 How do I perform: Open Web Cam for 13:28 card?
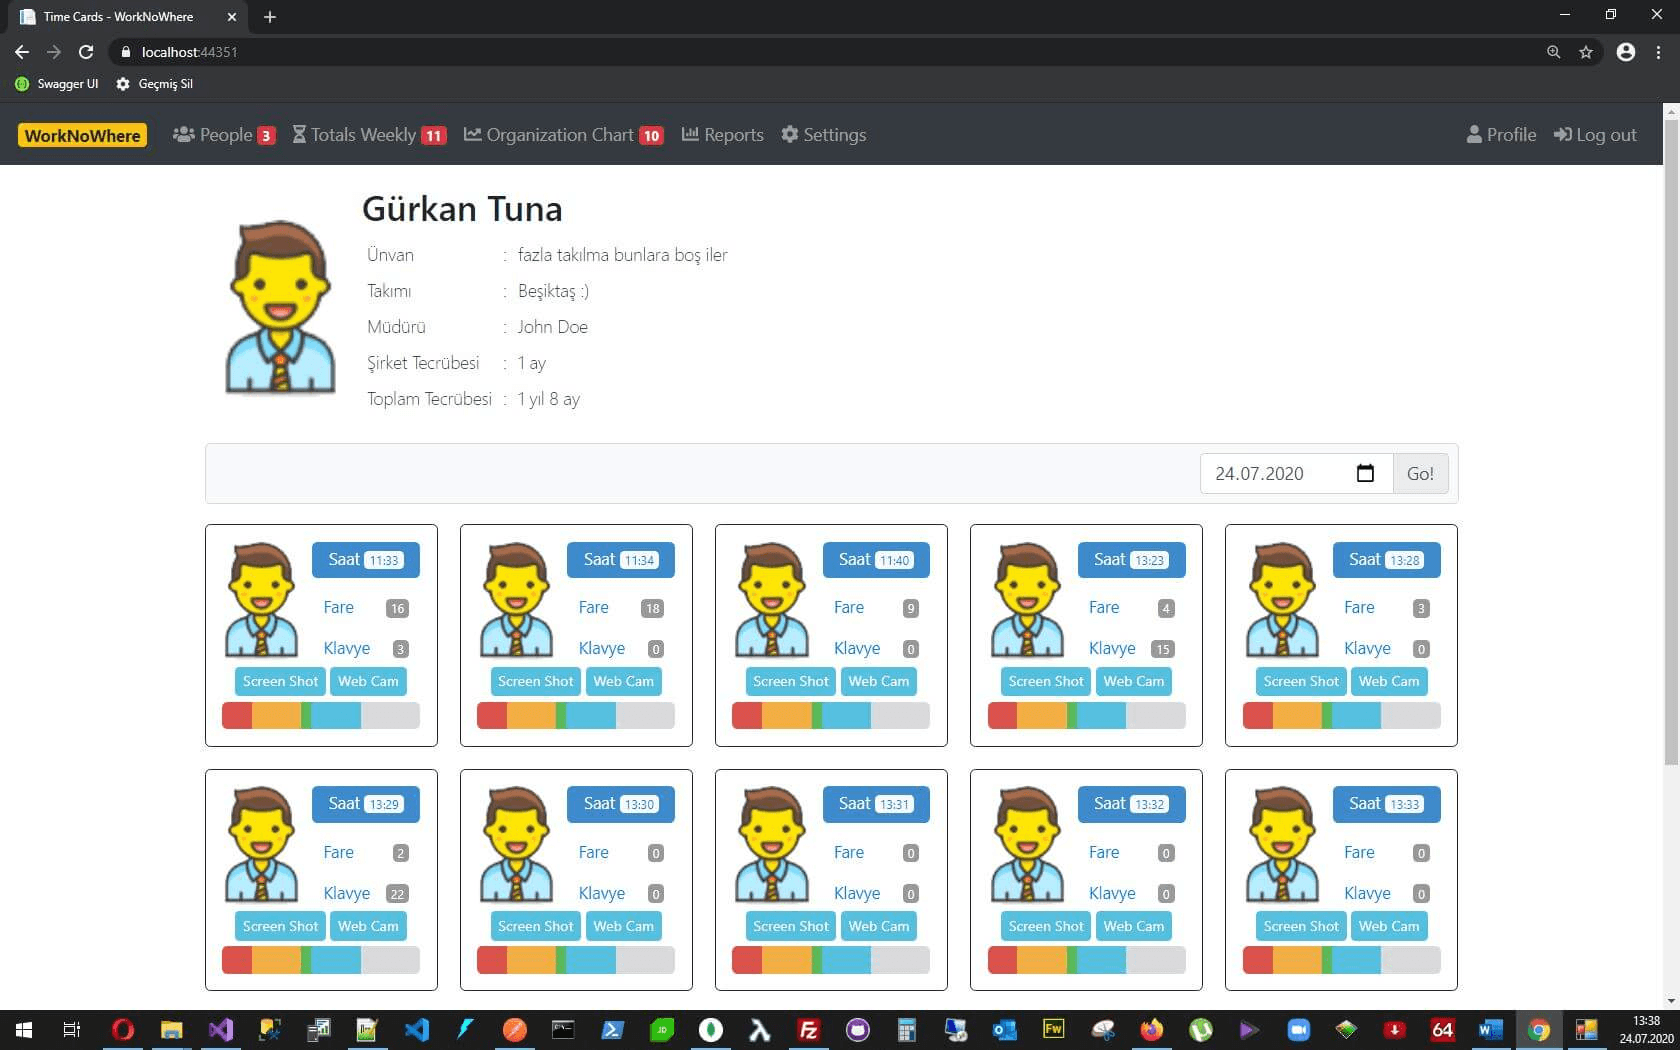(1388, 681)
